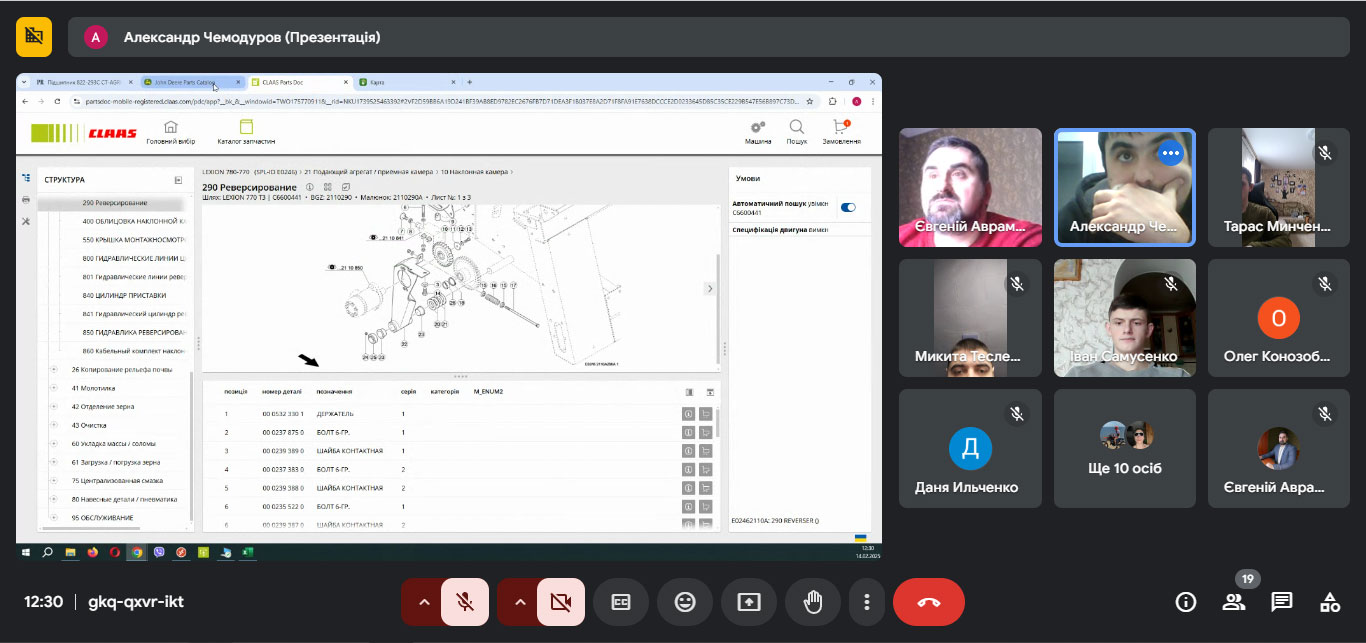The width and height of the screenshot is (1366, 643).
Task: Open meeting details info icon
Action: tap(1186, 602)
